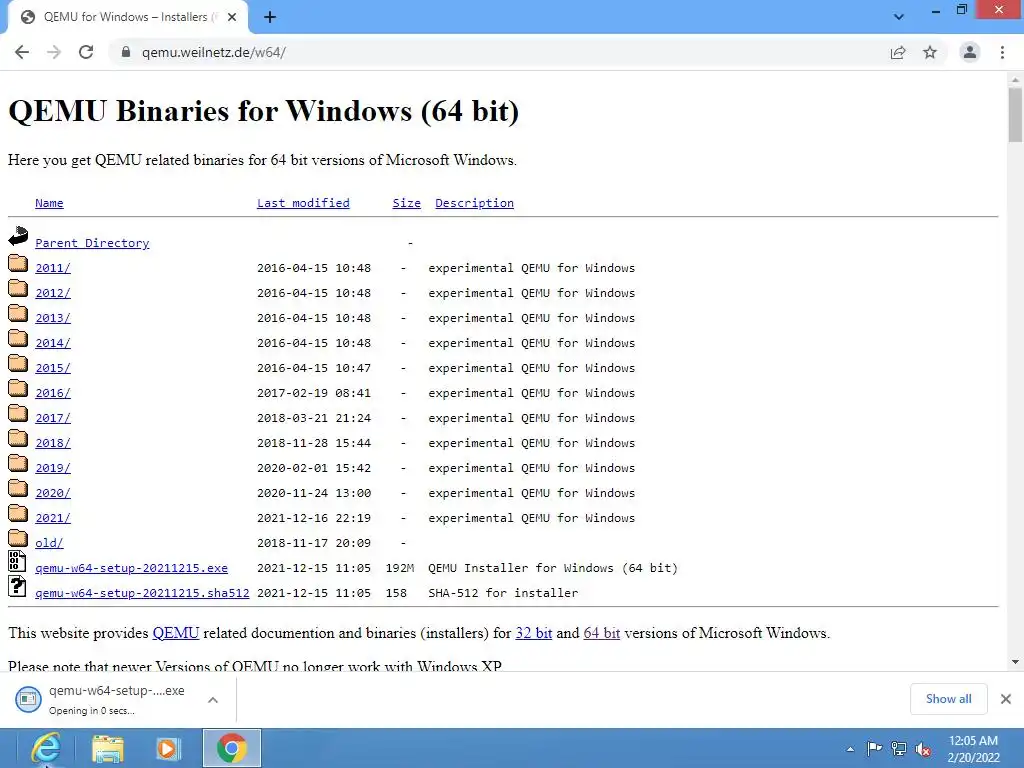Reload the current page

tap(86, 52)
